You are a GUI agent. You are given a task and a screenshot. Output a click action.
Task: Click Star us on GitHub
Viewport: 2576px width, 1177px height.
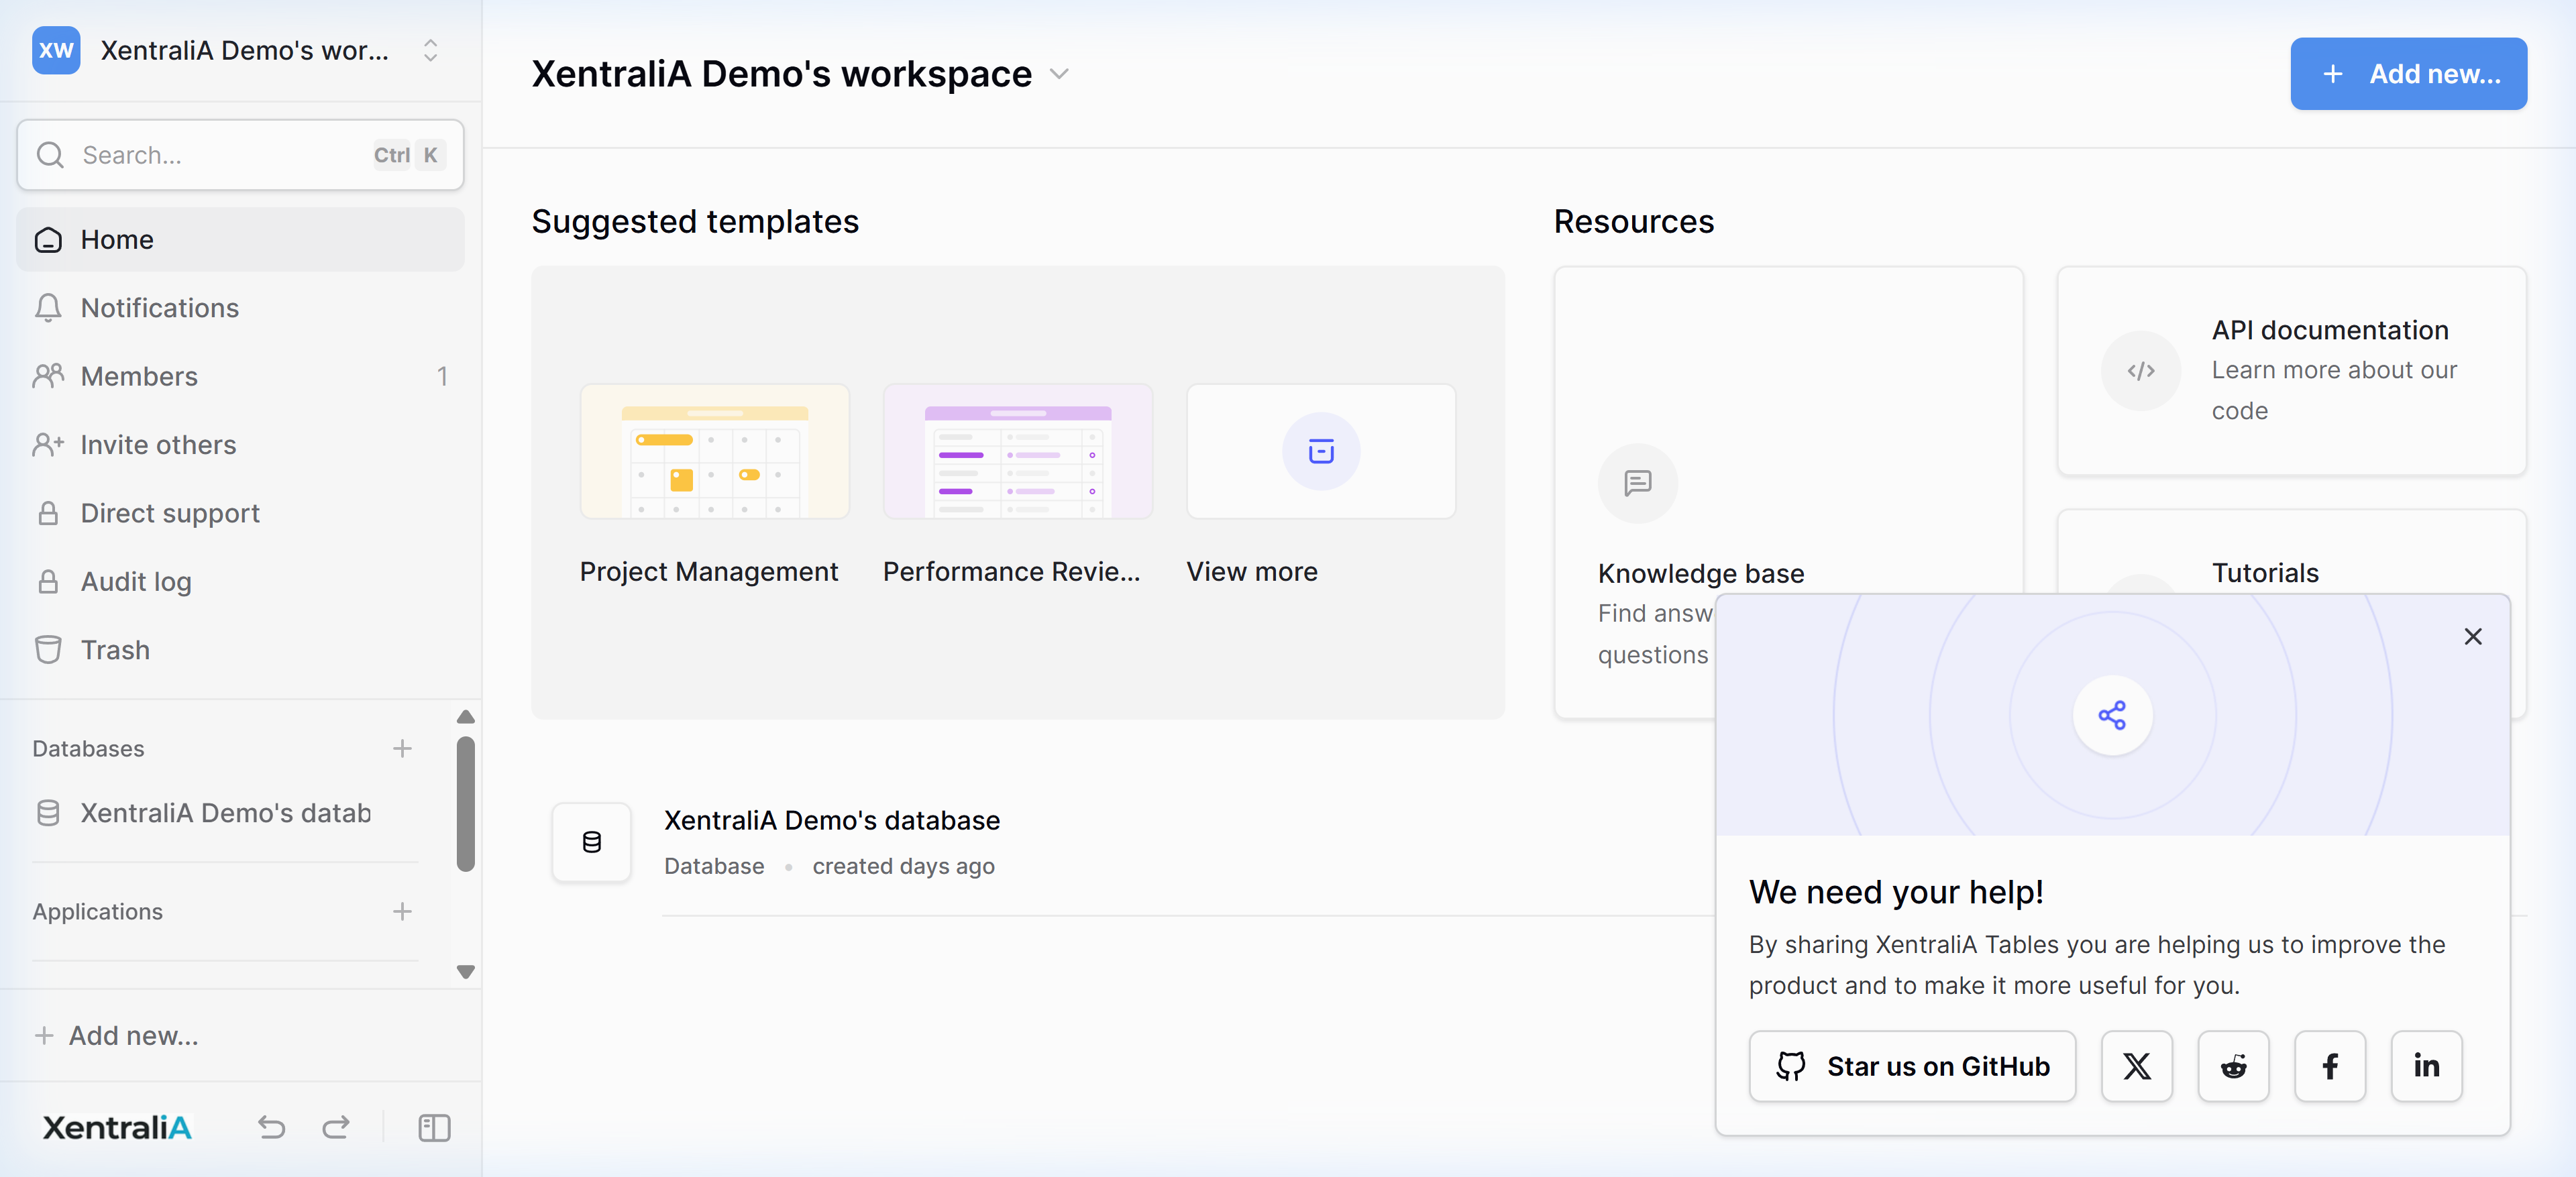tap(1912, 1066)
